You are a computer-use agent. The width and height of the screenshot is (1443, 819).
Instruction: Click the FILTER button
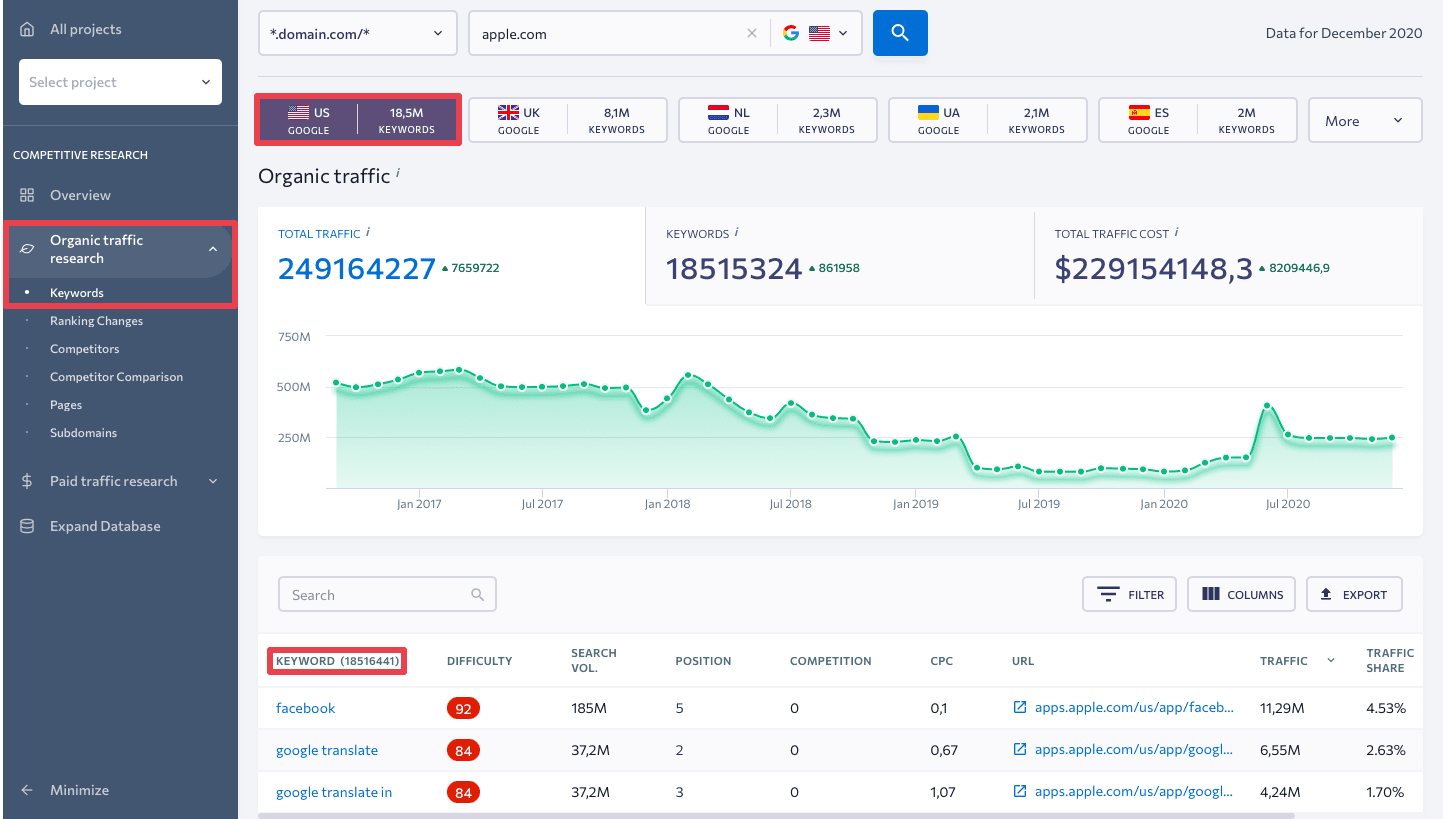1129,594
